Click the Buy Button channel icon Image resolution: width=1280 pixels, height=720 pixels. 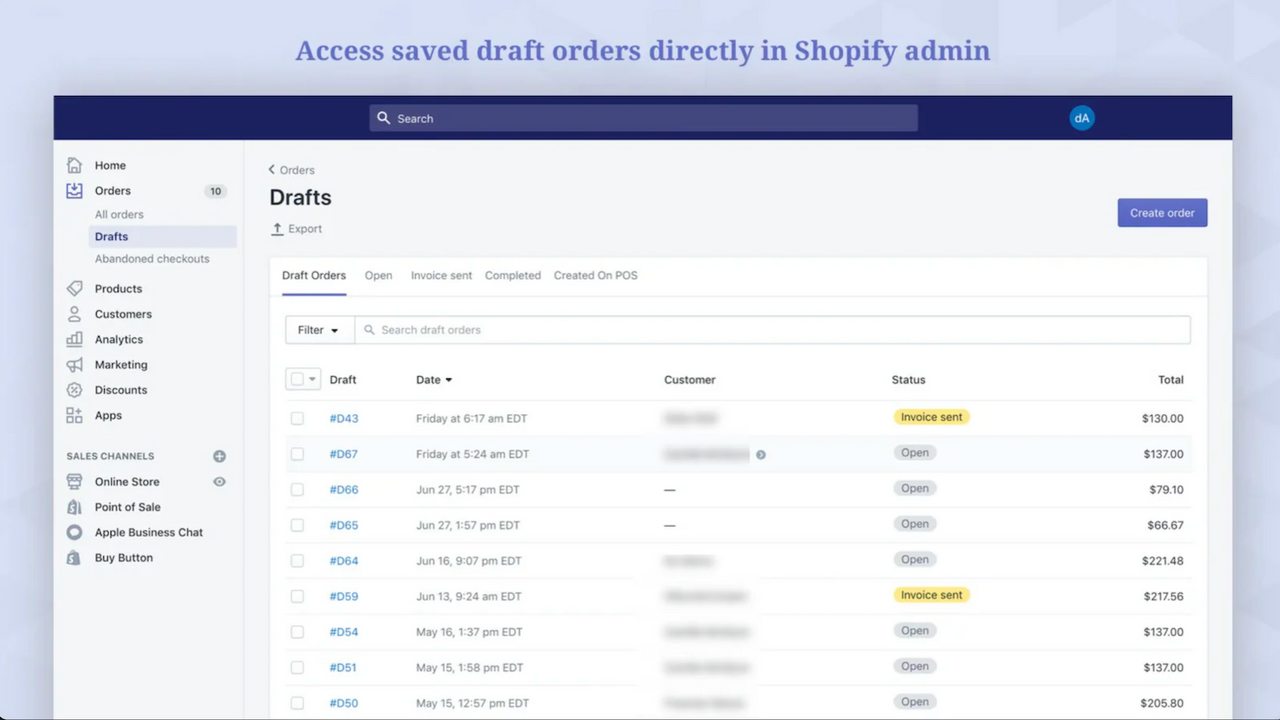click(x=74, y=557)
